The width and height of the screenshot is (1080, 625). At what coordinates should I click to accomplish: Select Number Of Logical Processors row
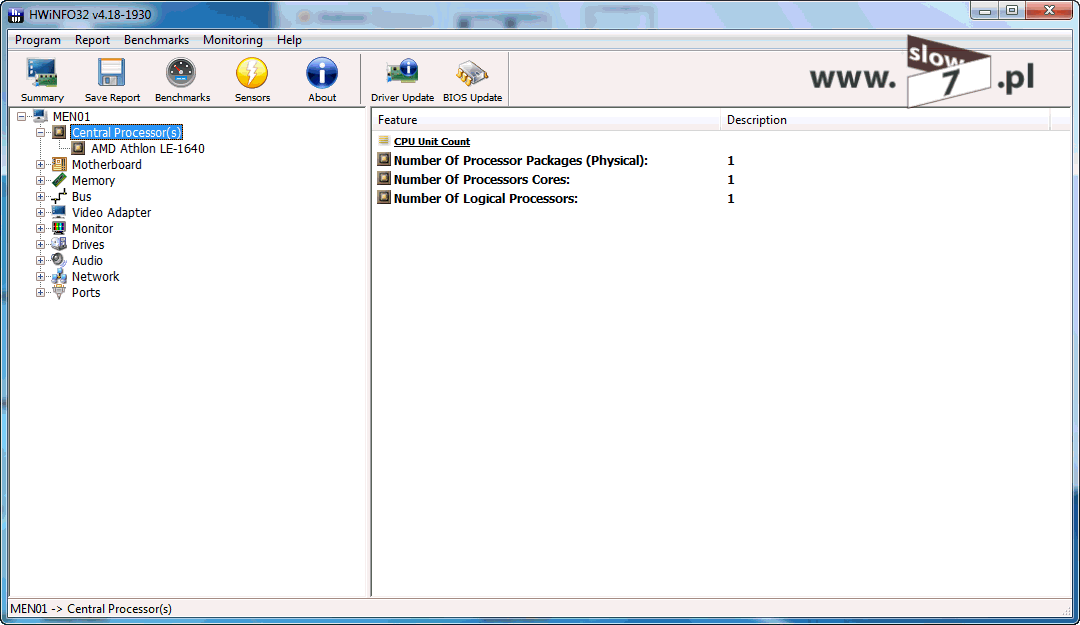click(x=721, y=198)
